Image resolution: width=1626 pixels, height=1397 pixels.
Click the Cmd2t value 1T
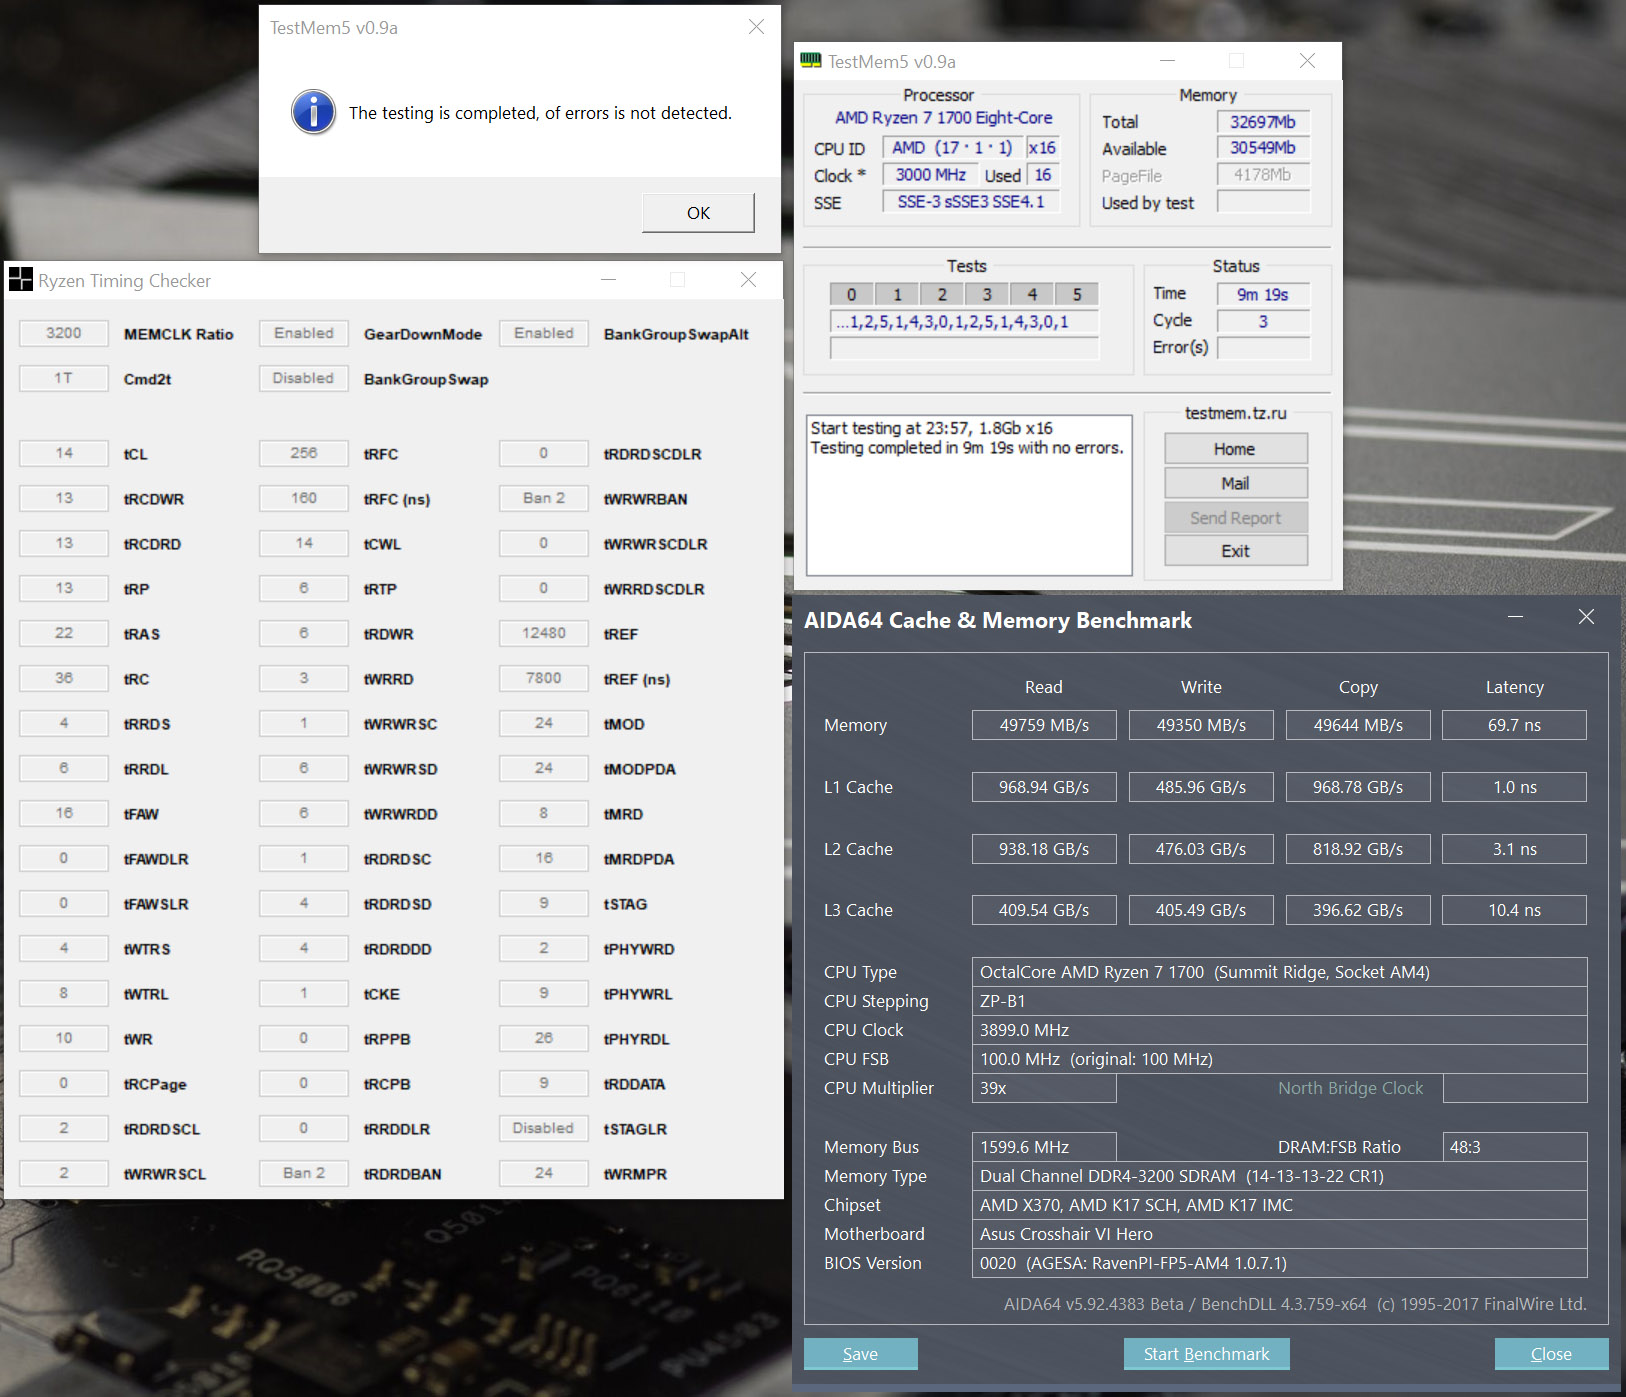click(64, 378)
